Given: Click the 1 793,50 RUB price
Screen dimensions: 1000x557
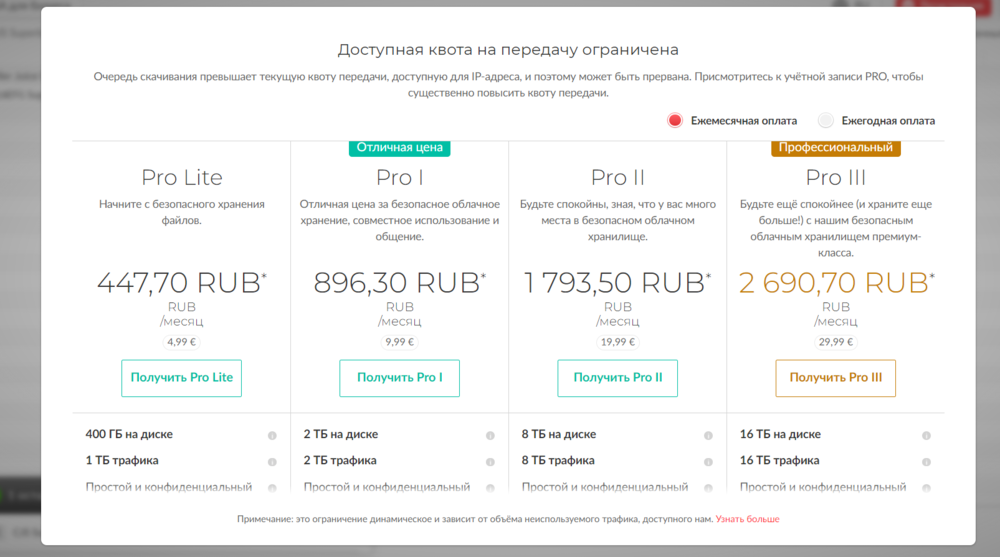Looking at the screenshot, I should [617, 283].
